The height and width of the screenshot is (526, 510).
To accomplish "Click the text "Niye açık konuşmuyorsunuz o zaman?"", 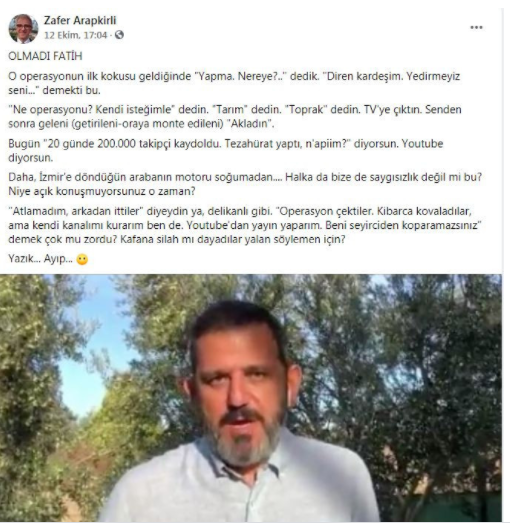I will pyautogui.click(x=102, y=191).
